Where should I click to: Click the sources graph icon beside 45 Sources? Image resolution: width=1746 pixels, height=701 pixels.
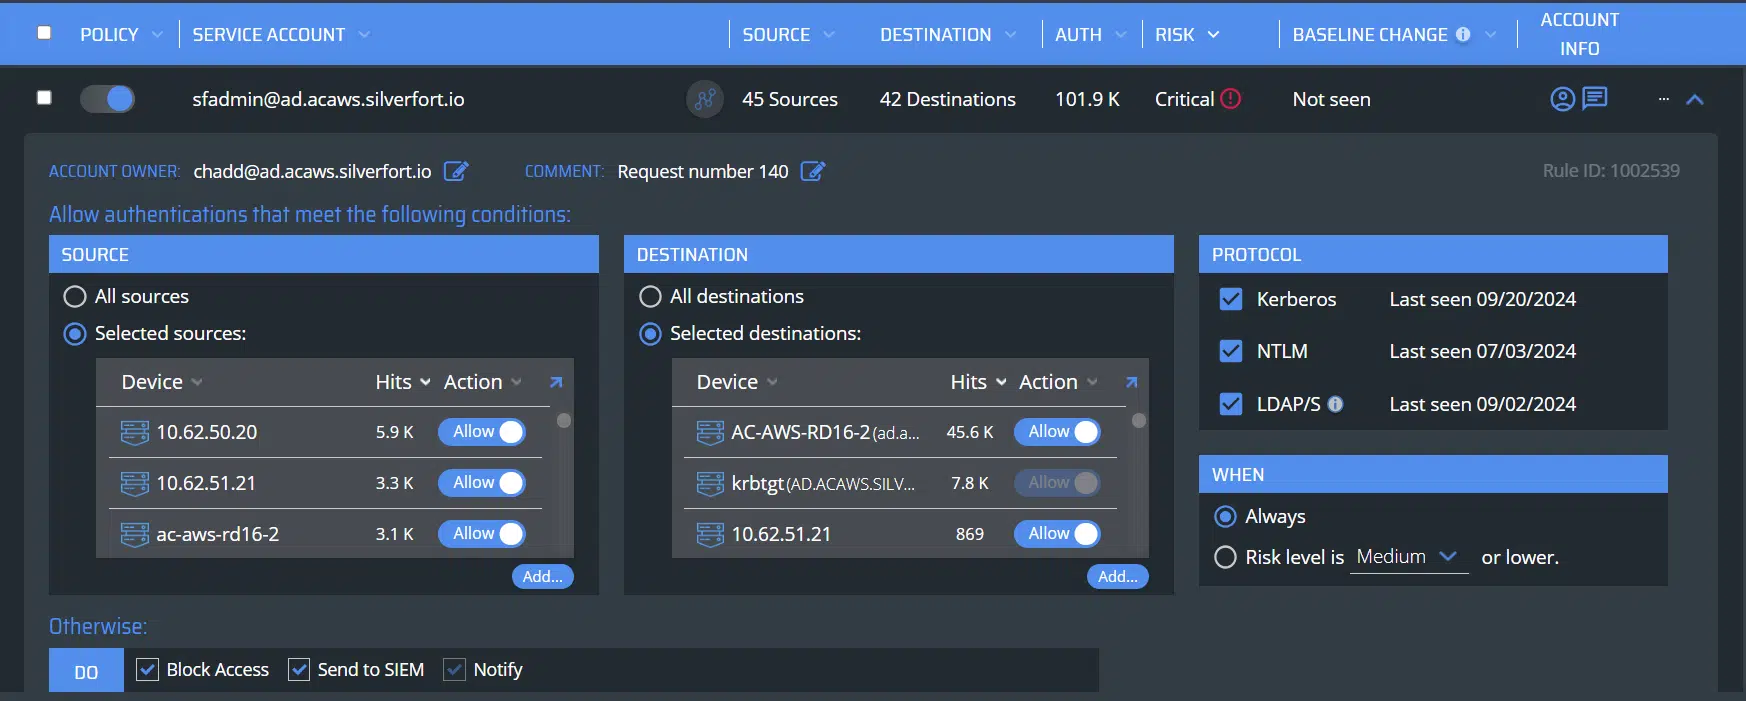705,99
